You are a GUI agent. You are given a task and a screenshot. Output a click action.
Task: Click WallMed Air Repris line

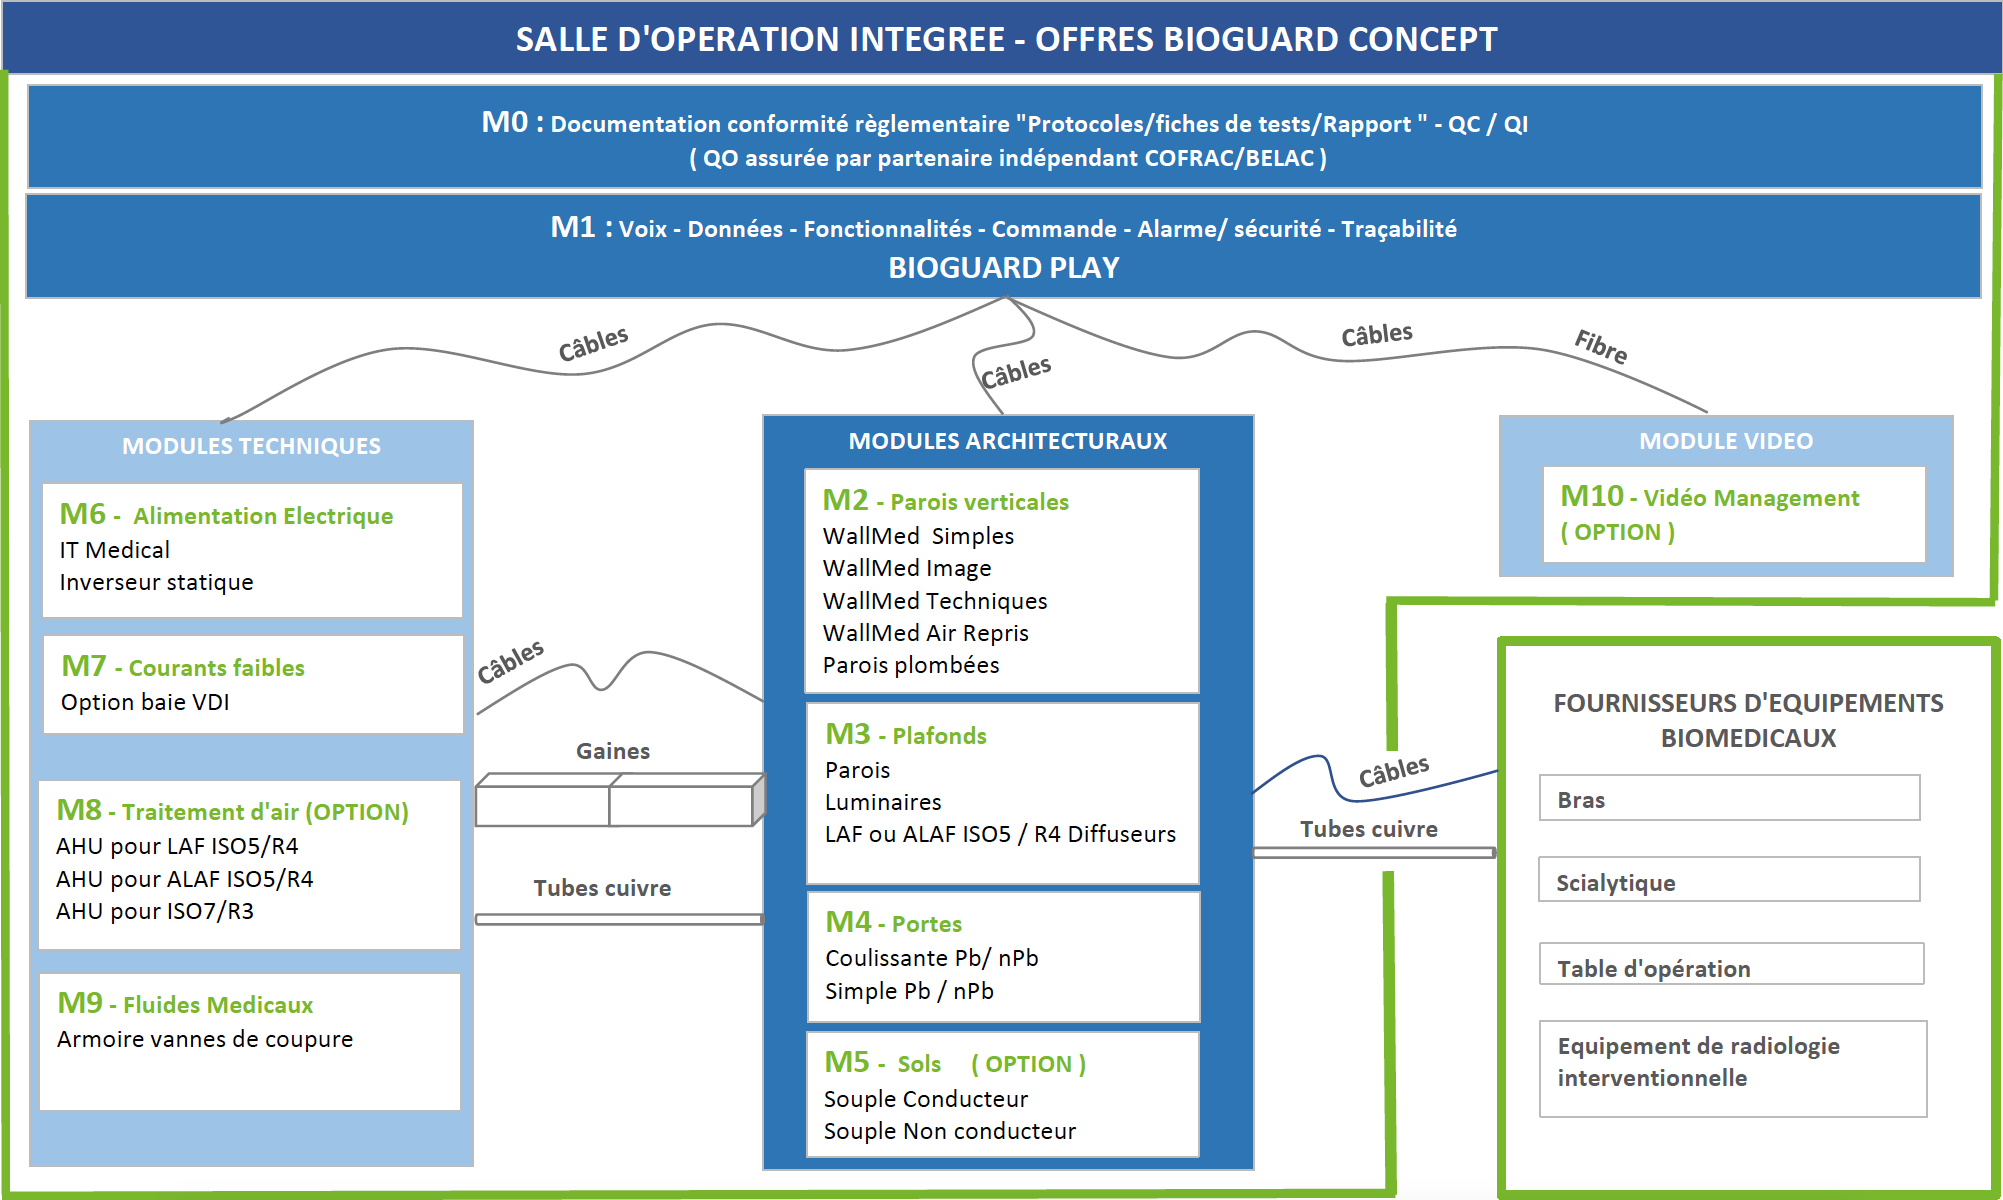[x=925, y=633]
